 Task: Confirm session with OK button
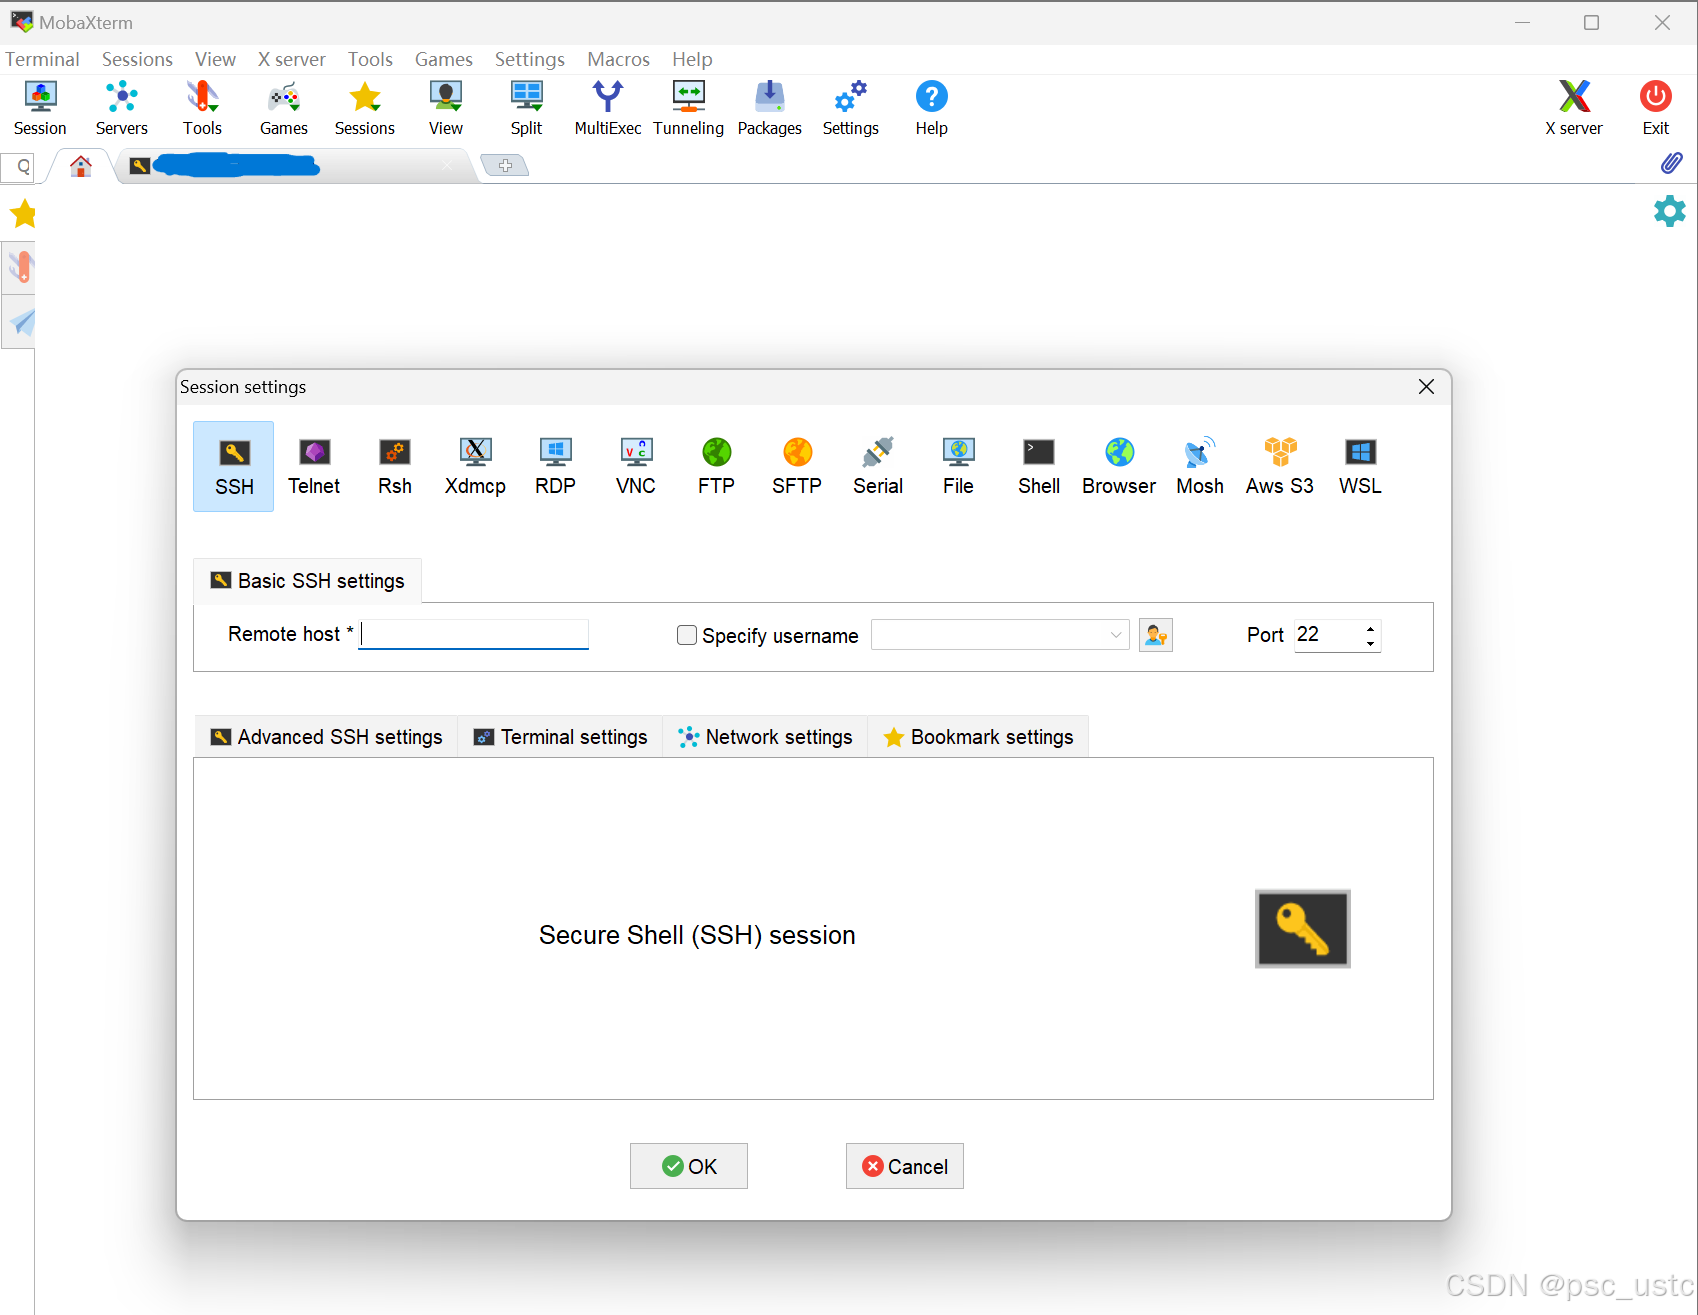click(x=689, y=1166)
